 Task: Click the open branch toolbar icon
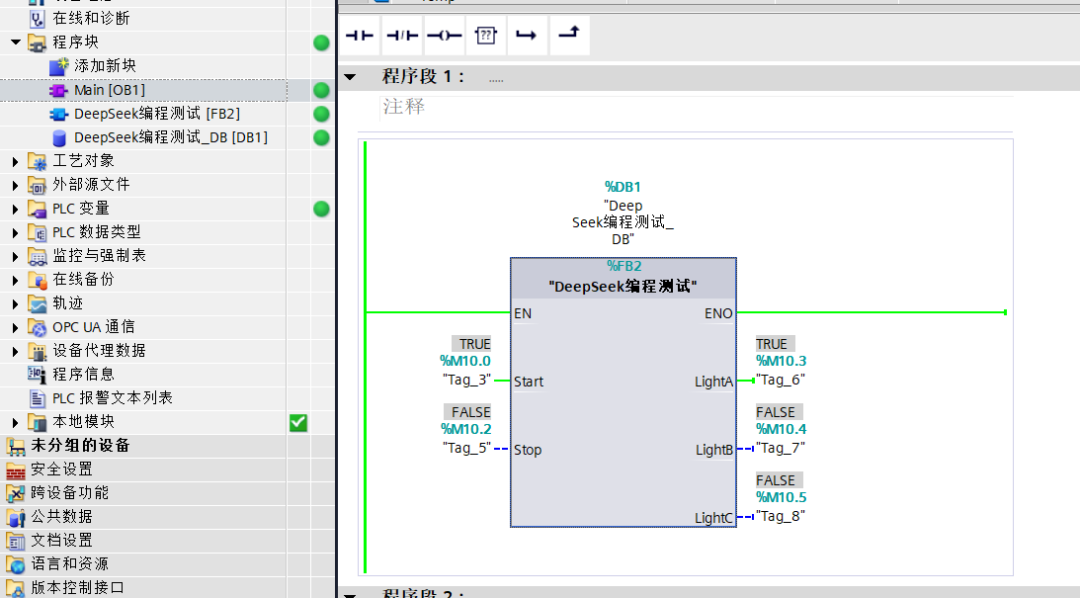[x=527, y=35]
